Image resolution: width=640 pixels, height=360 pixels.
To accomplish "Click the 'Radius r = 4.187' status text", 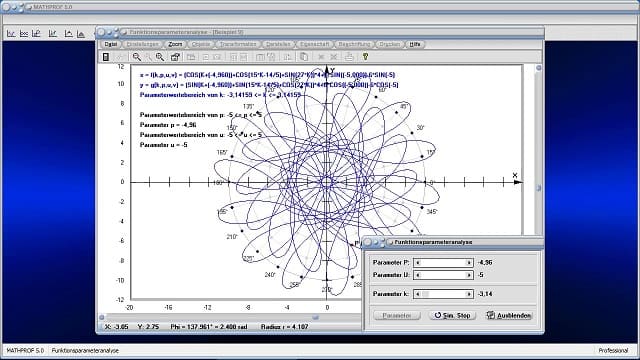I will point(284,327).
